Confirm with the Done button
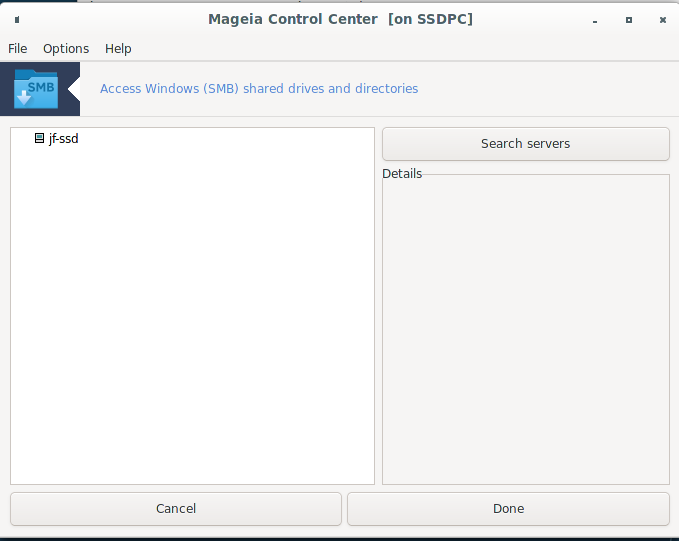This screenshot has height=541, width=679. [x=508, y=509]
